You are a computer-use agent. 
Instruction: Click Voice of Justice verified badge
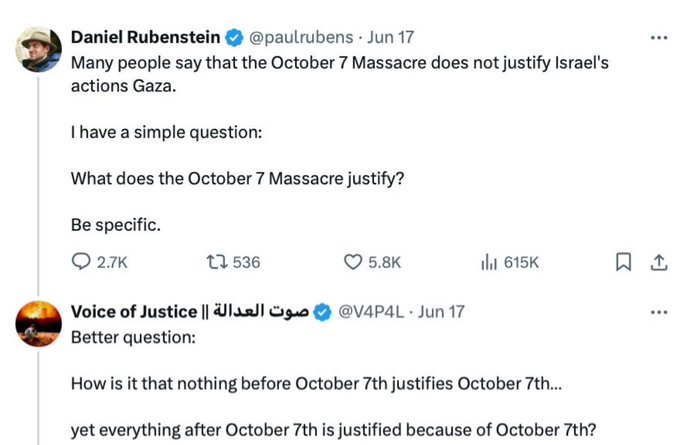322,312
